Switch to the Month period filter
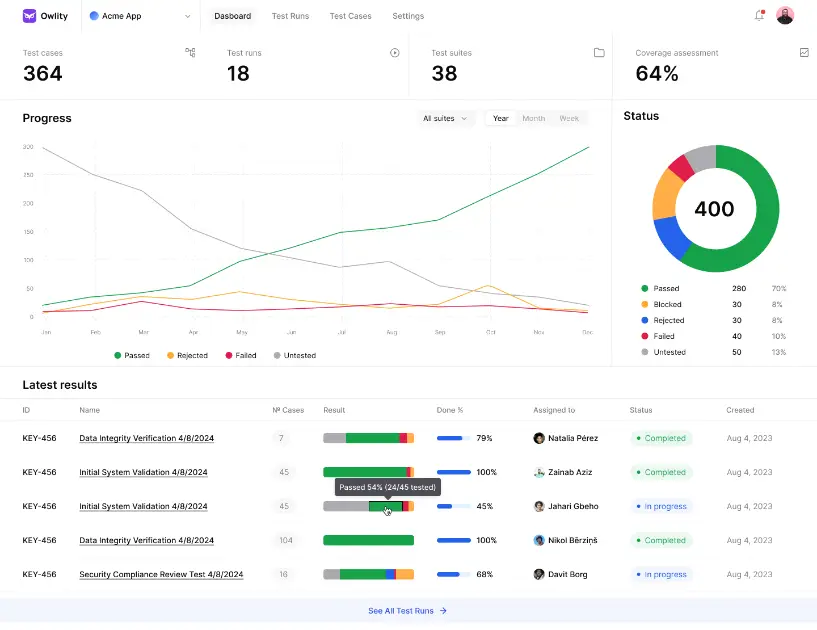 [x=533, y=117]
